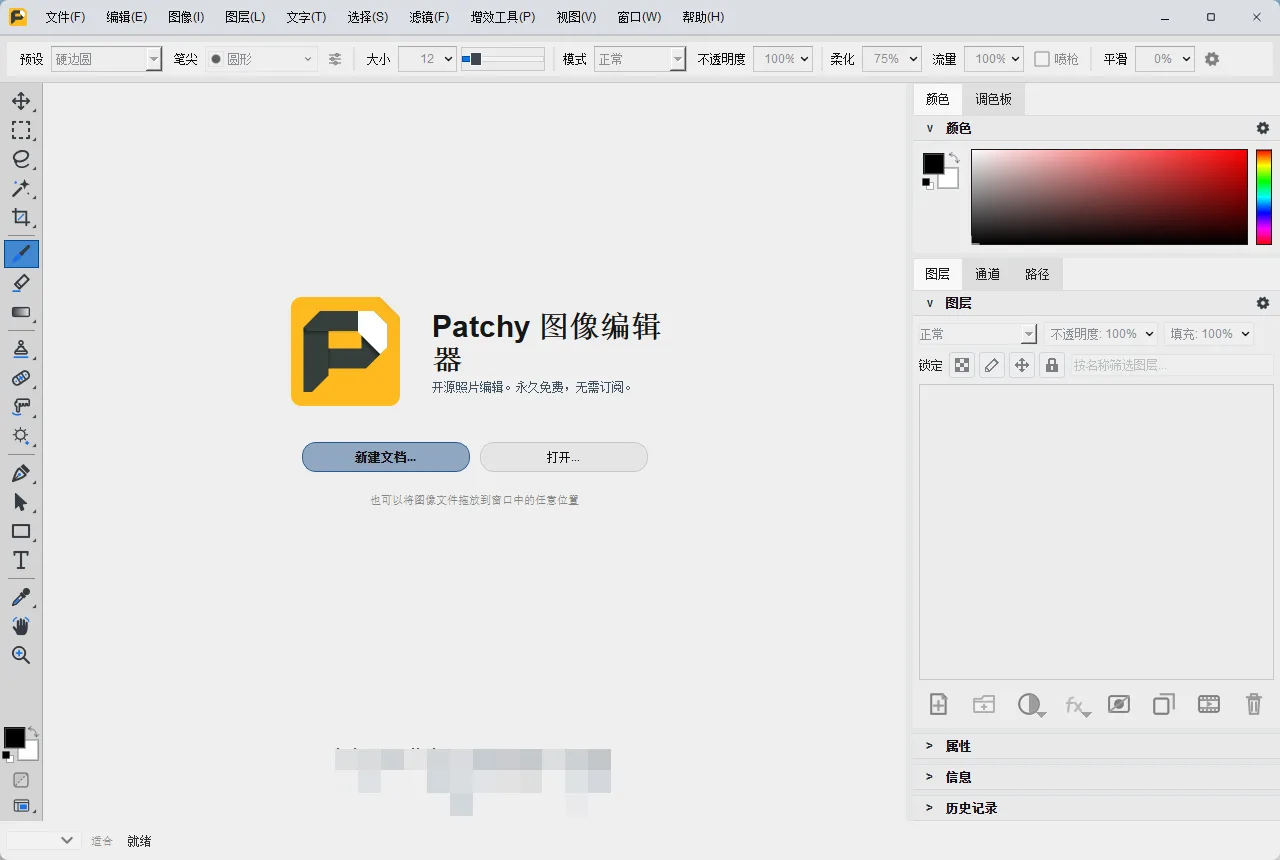The width and height of the screenshot is (1280, 860).
Task: Expand the 历史记录 panel
Action: coord(1096,808)
